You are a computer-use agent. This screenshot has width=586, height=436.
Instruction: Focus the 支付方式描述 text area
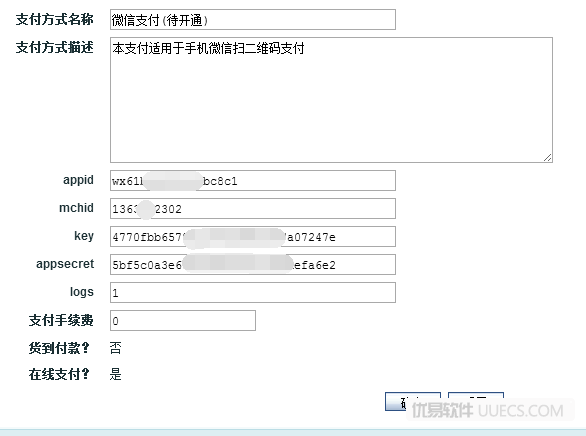pyautogui.click(x=331, y=100)
